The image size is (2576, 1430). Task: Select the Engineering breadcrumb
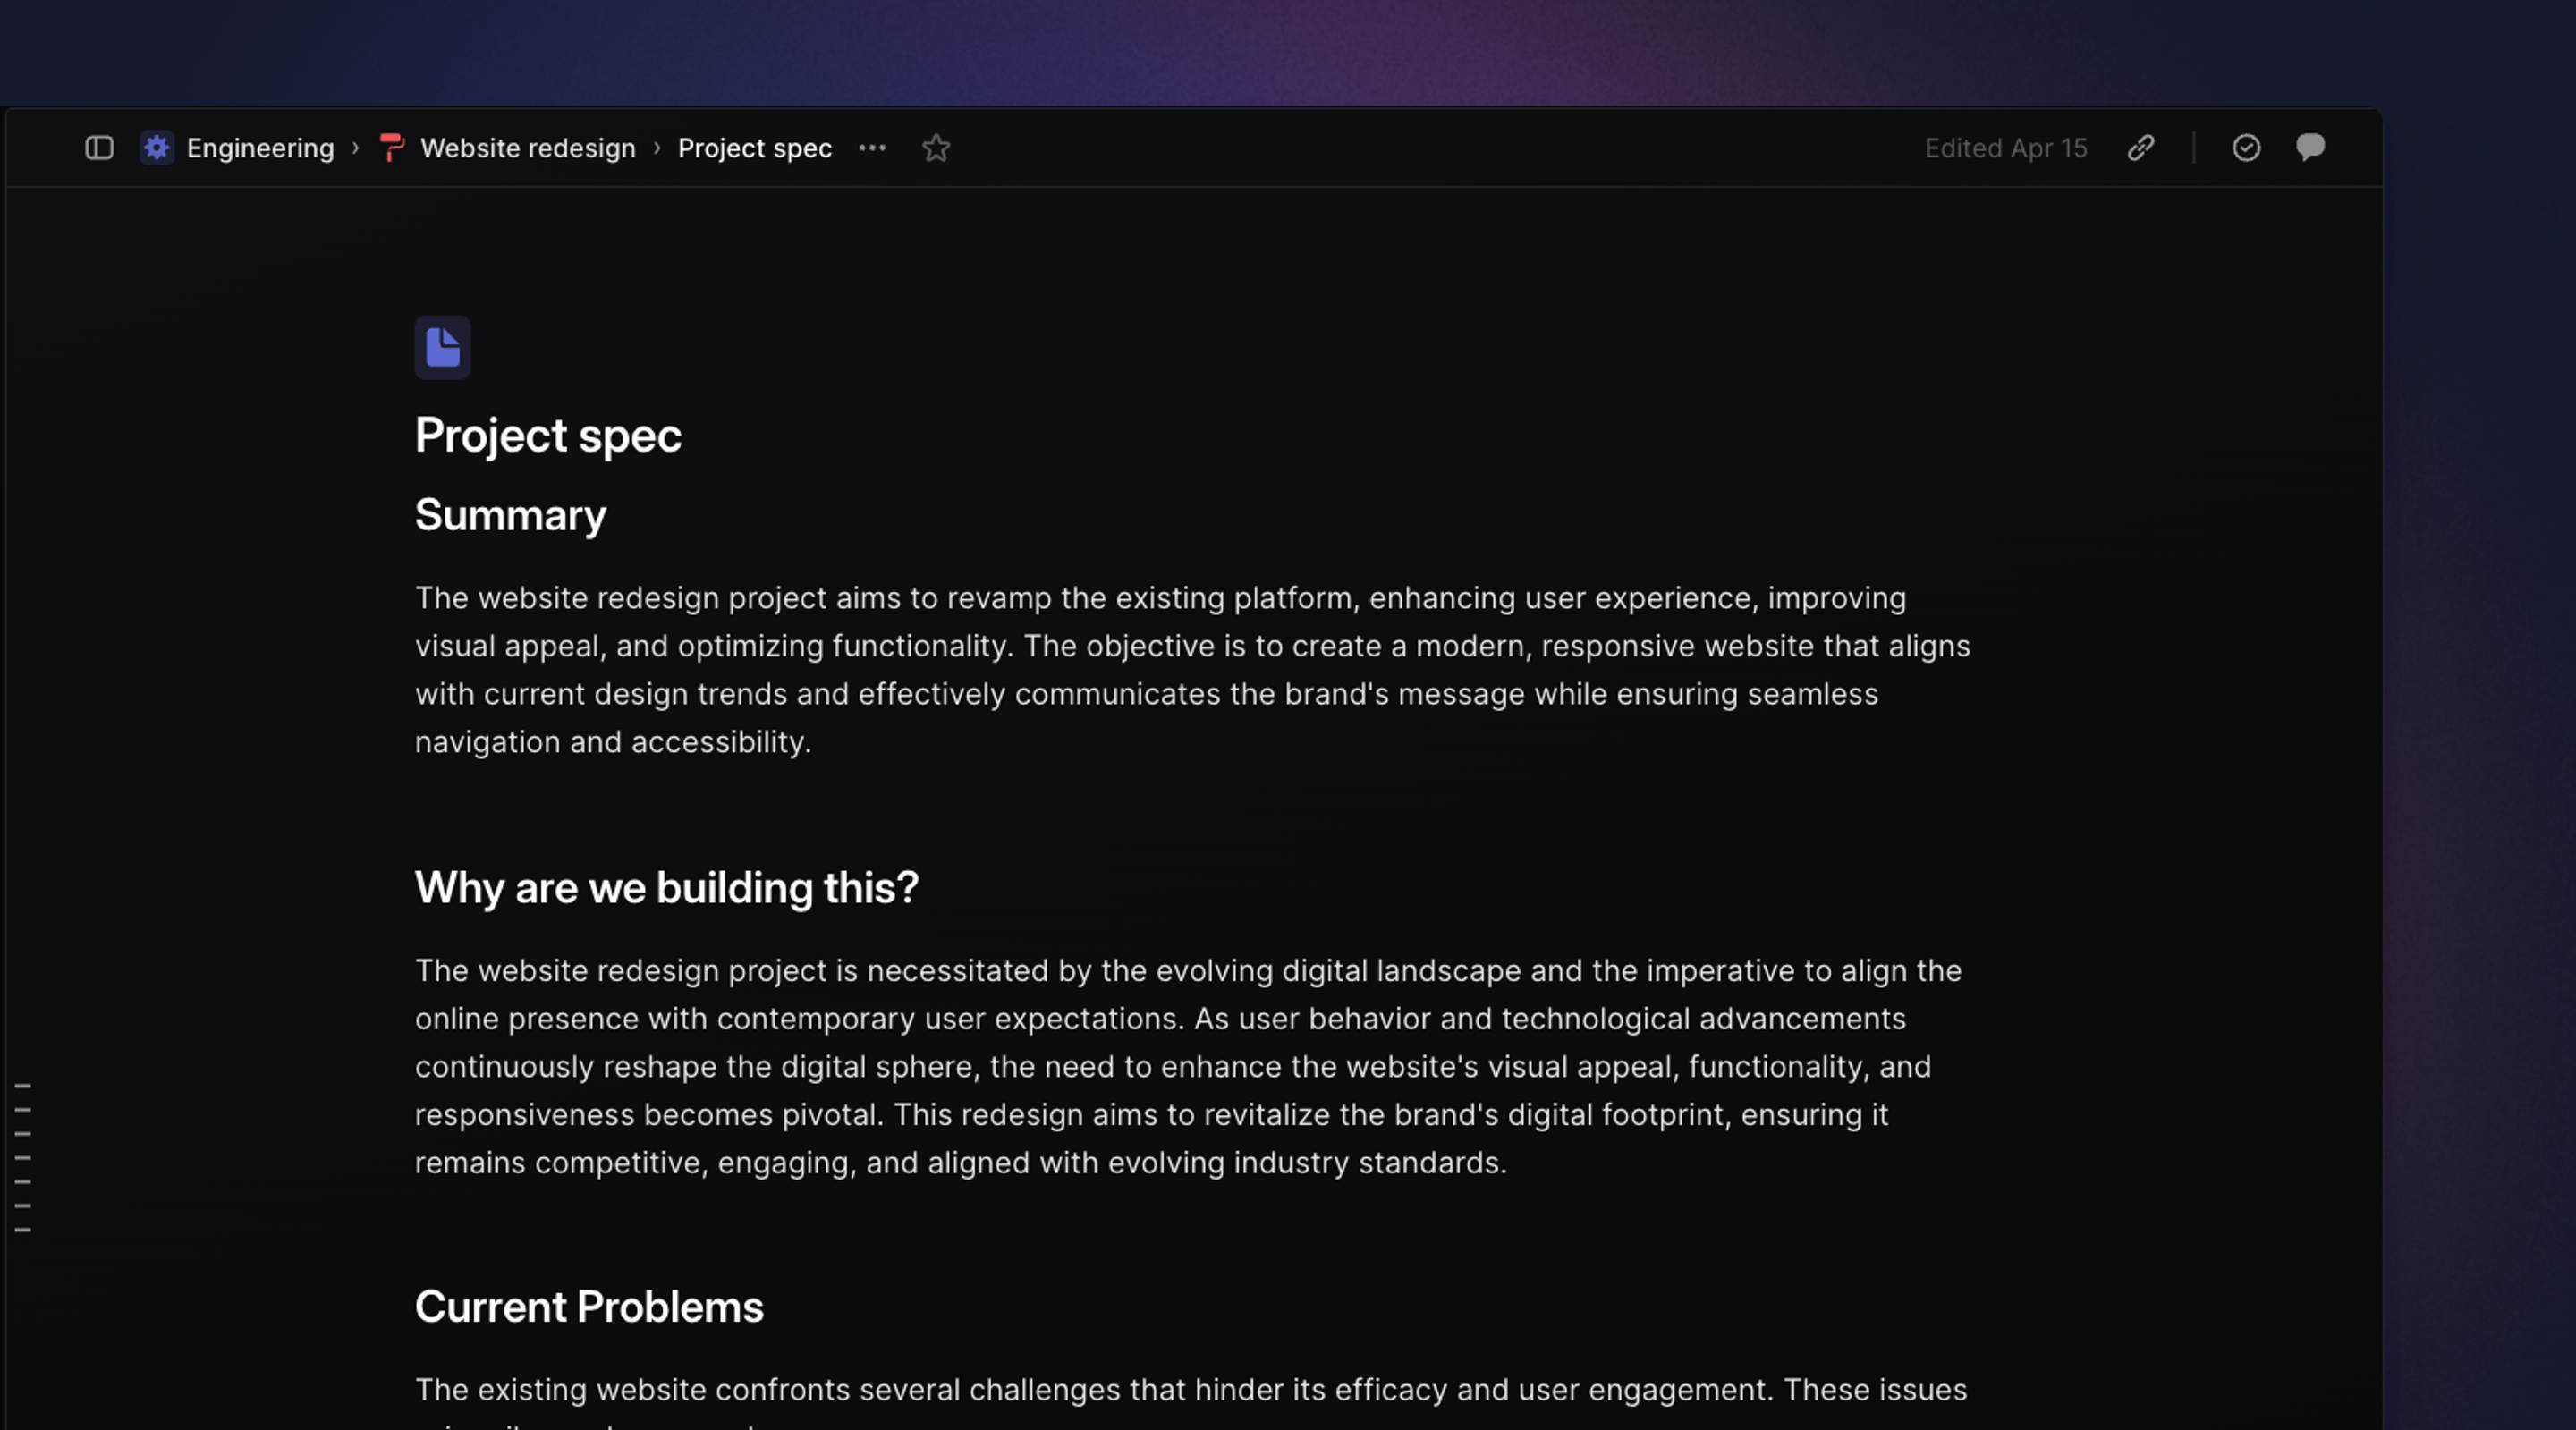pos(260,147)
